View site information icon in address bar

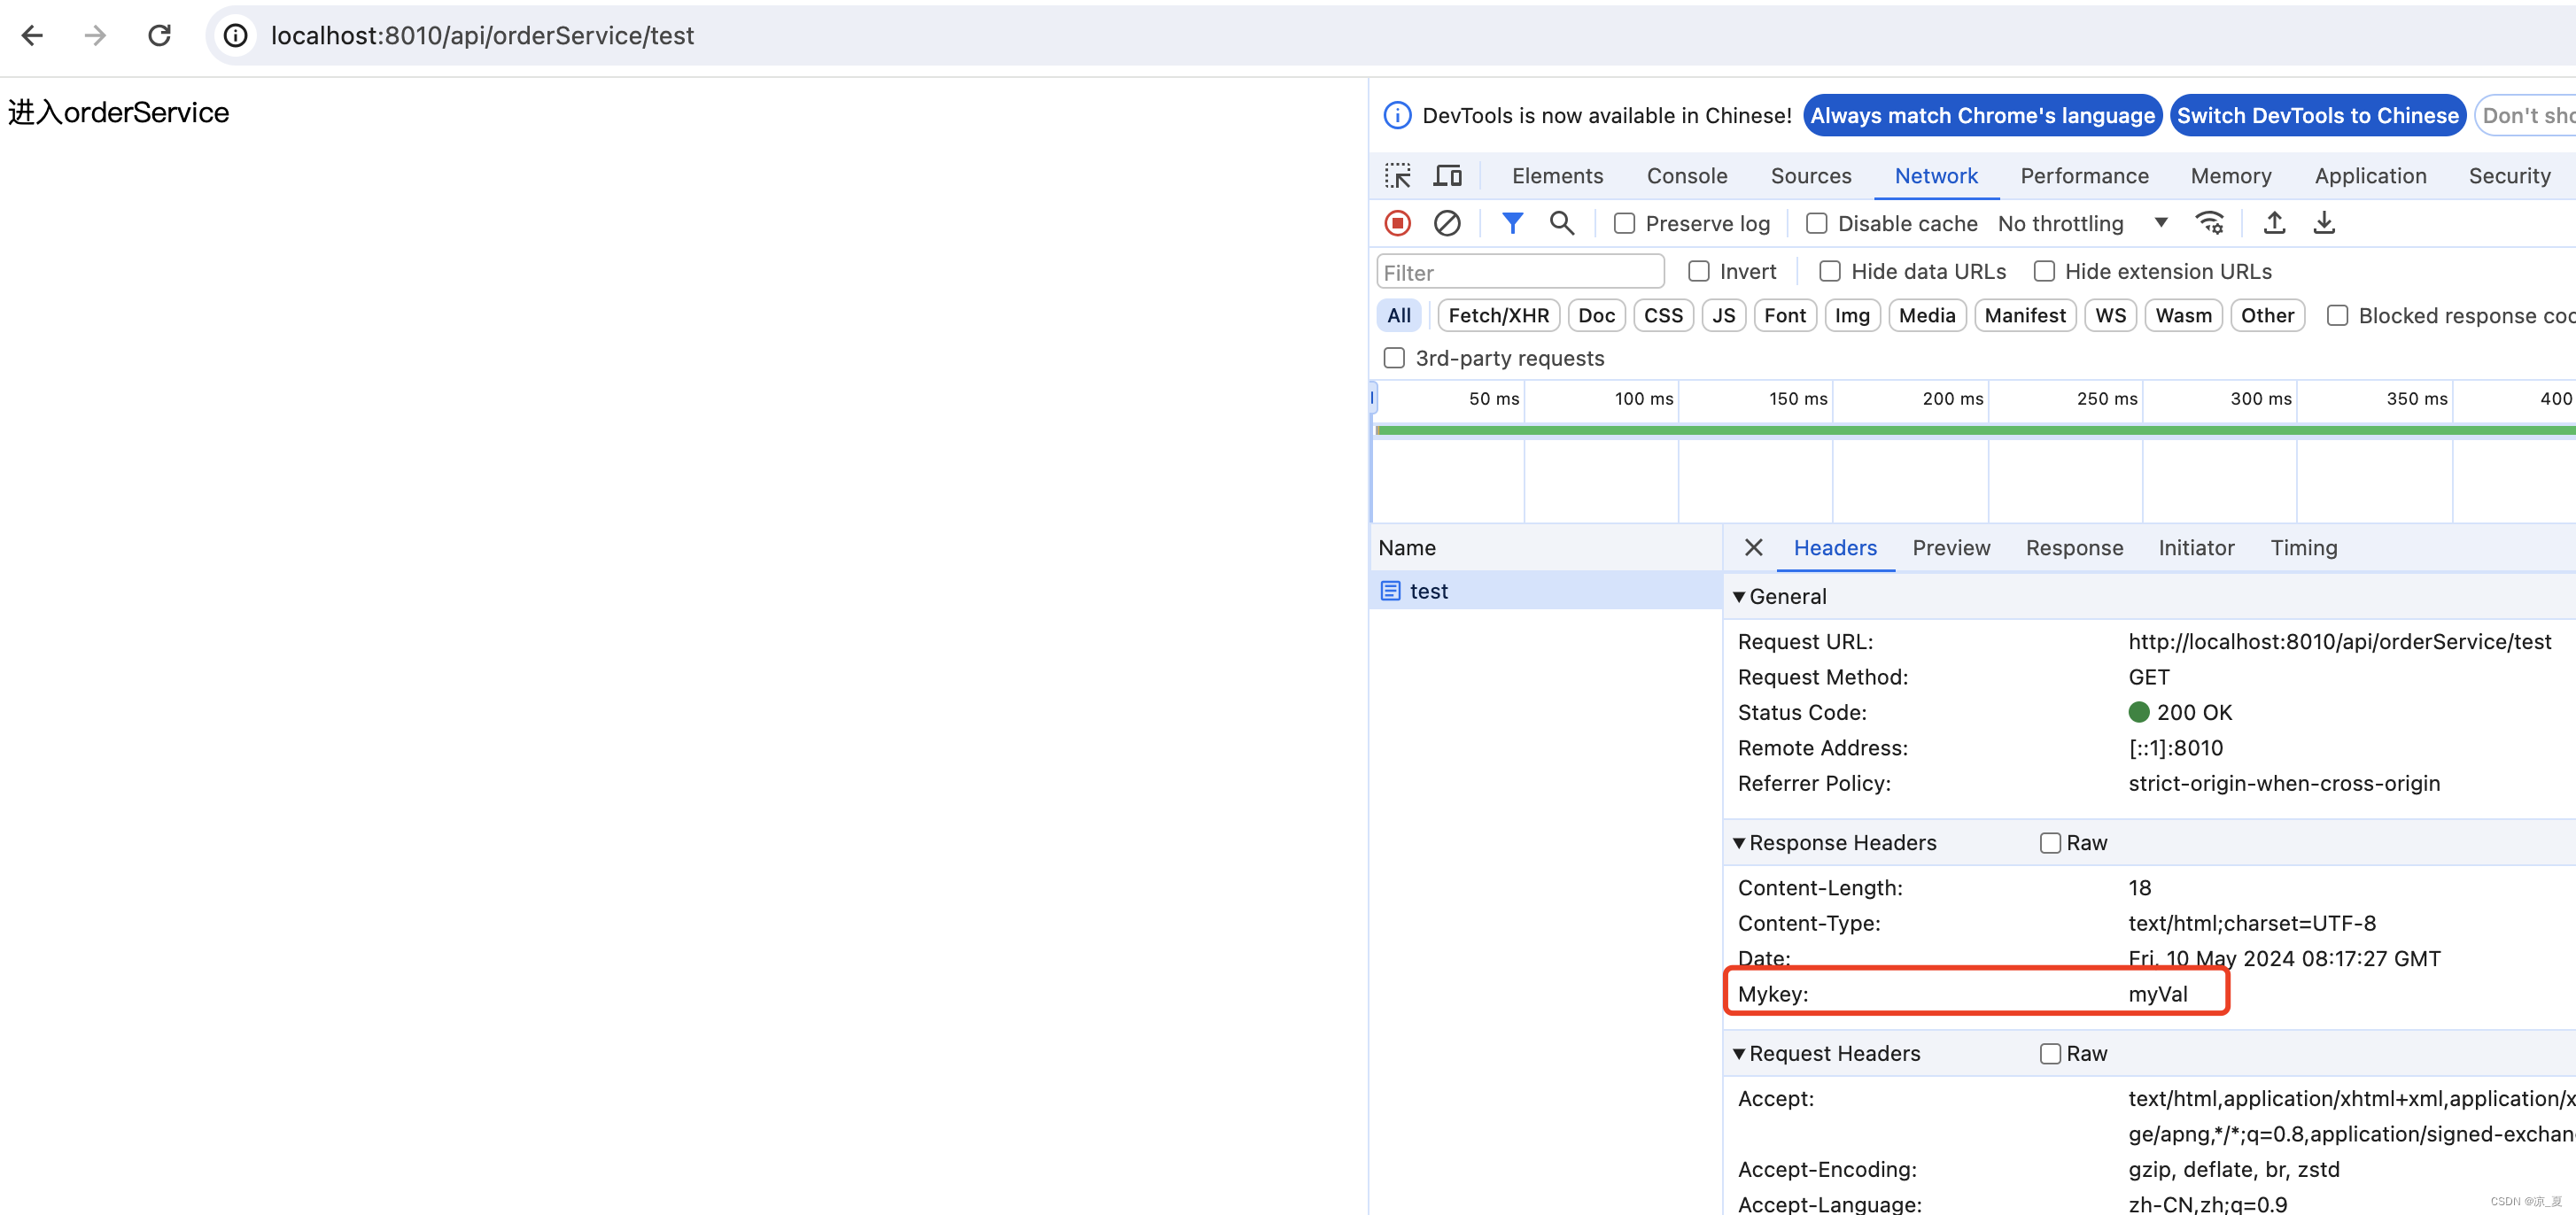click(235, 36)
